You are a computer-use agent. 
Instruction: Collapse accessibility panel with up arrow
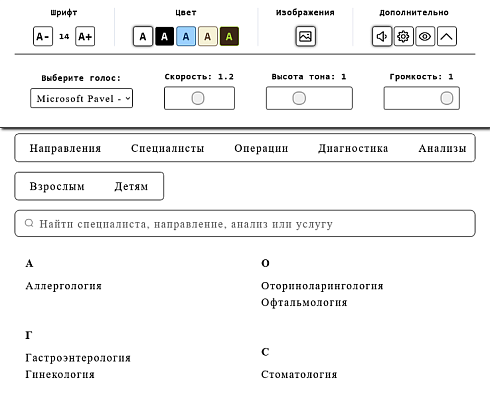(x=447, y=36)
